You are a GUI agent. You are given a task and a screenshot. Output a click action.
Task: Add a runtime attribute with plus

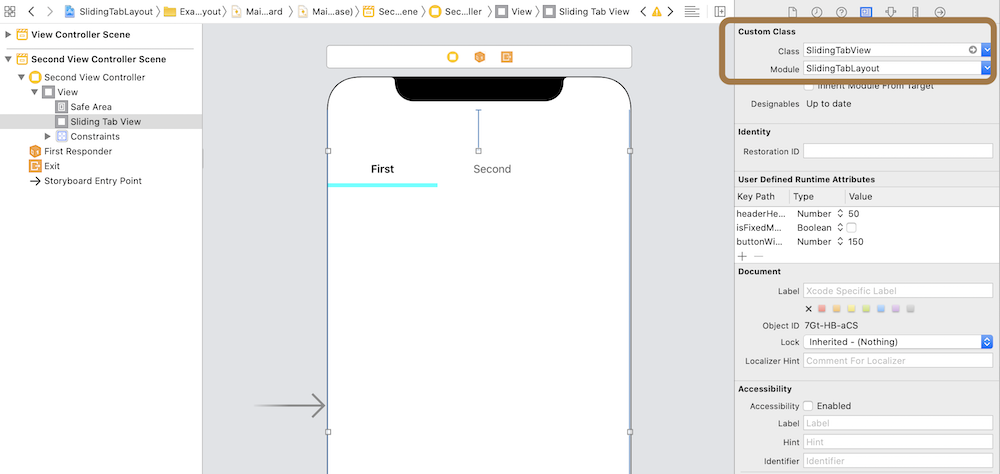coord(742,256)
